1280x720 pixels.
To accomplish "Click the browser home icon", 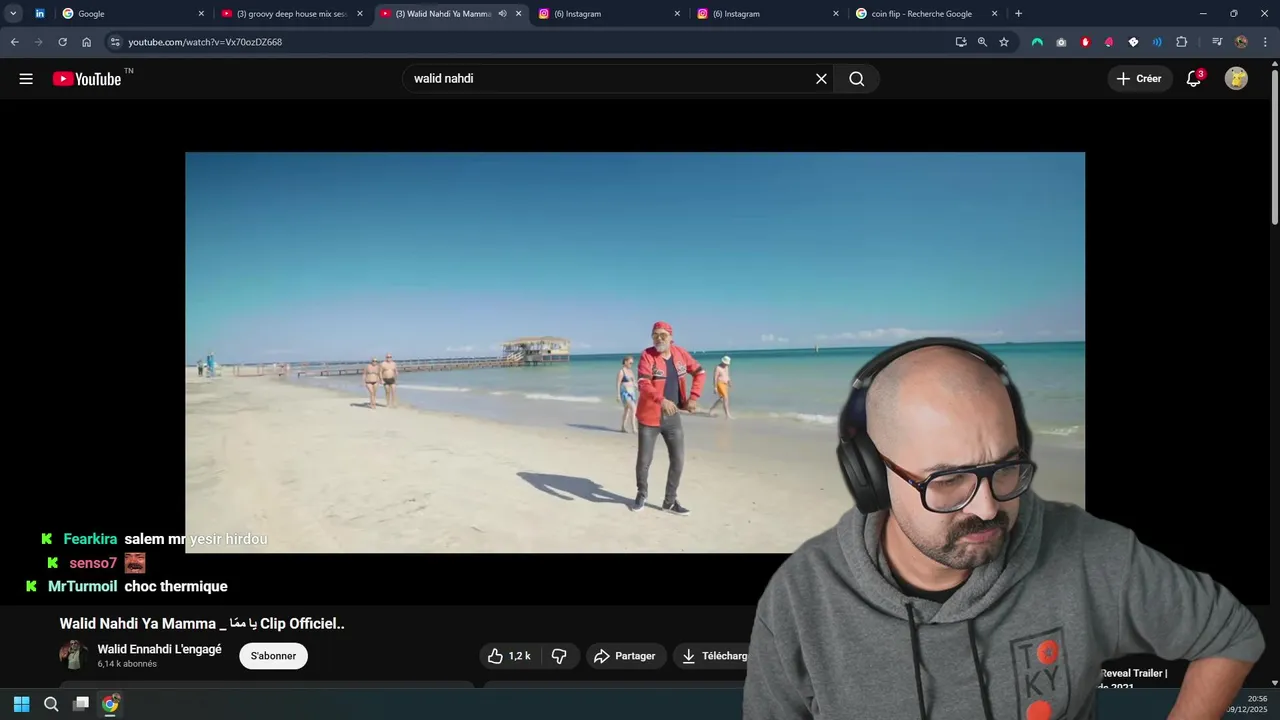I will 86,42.
